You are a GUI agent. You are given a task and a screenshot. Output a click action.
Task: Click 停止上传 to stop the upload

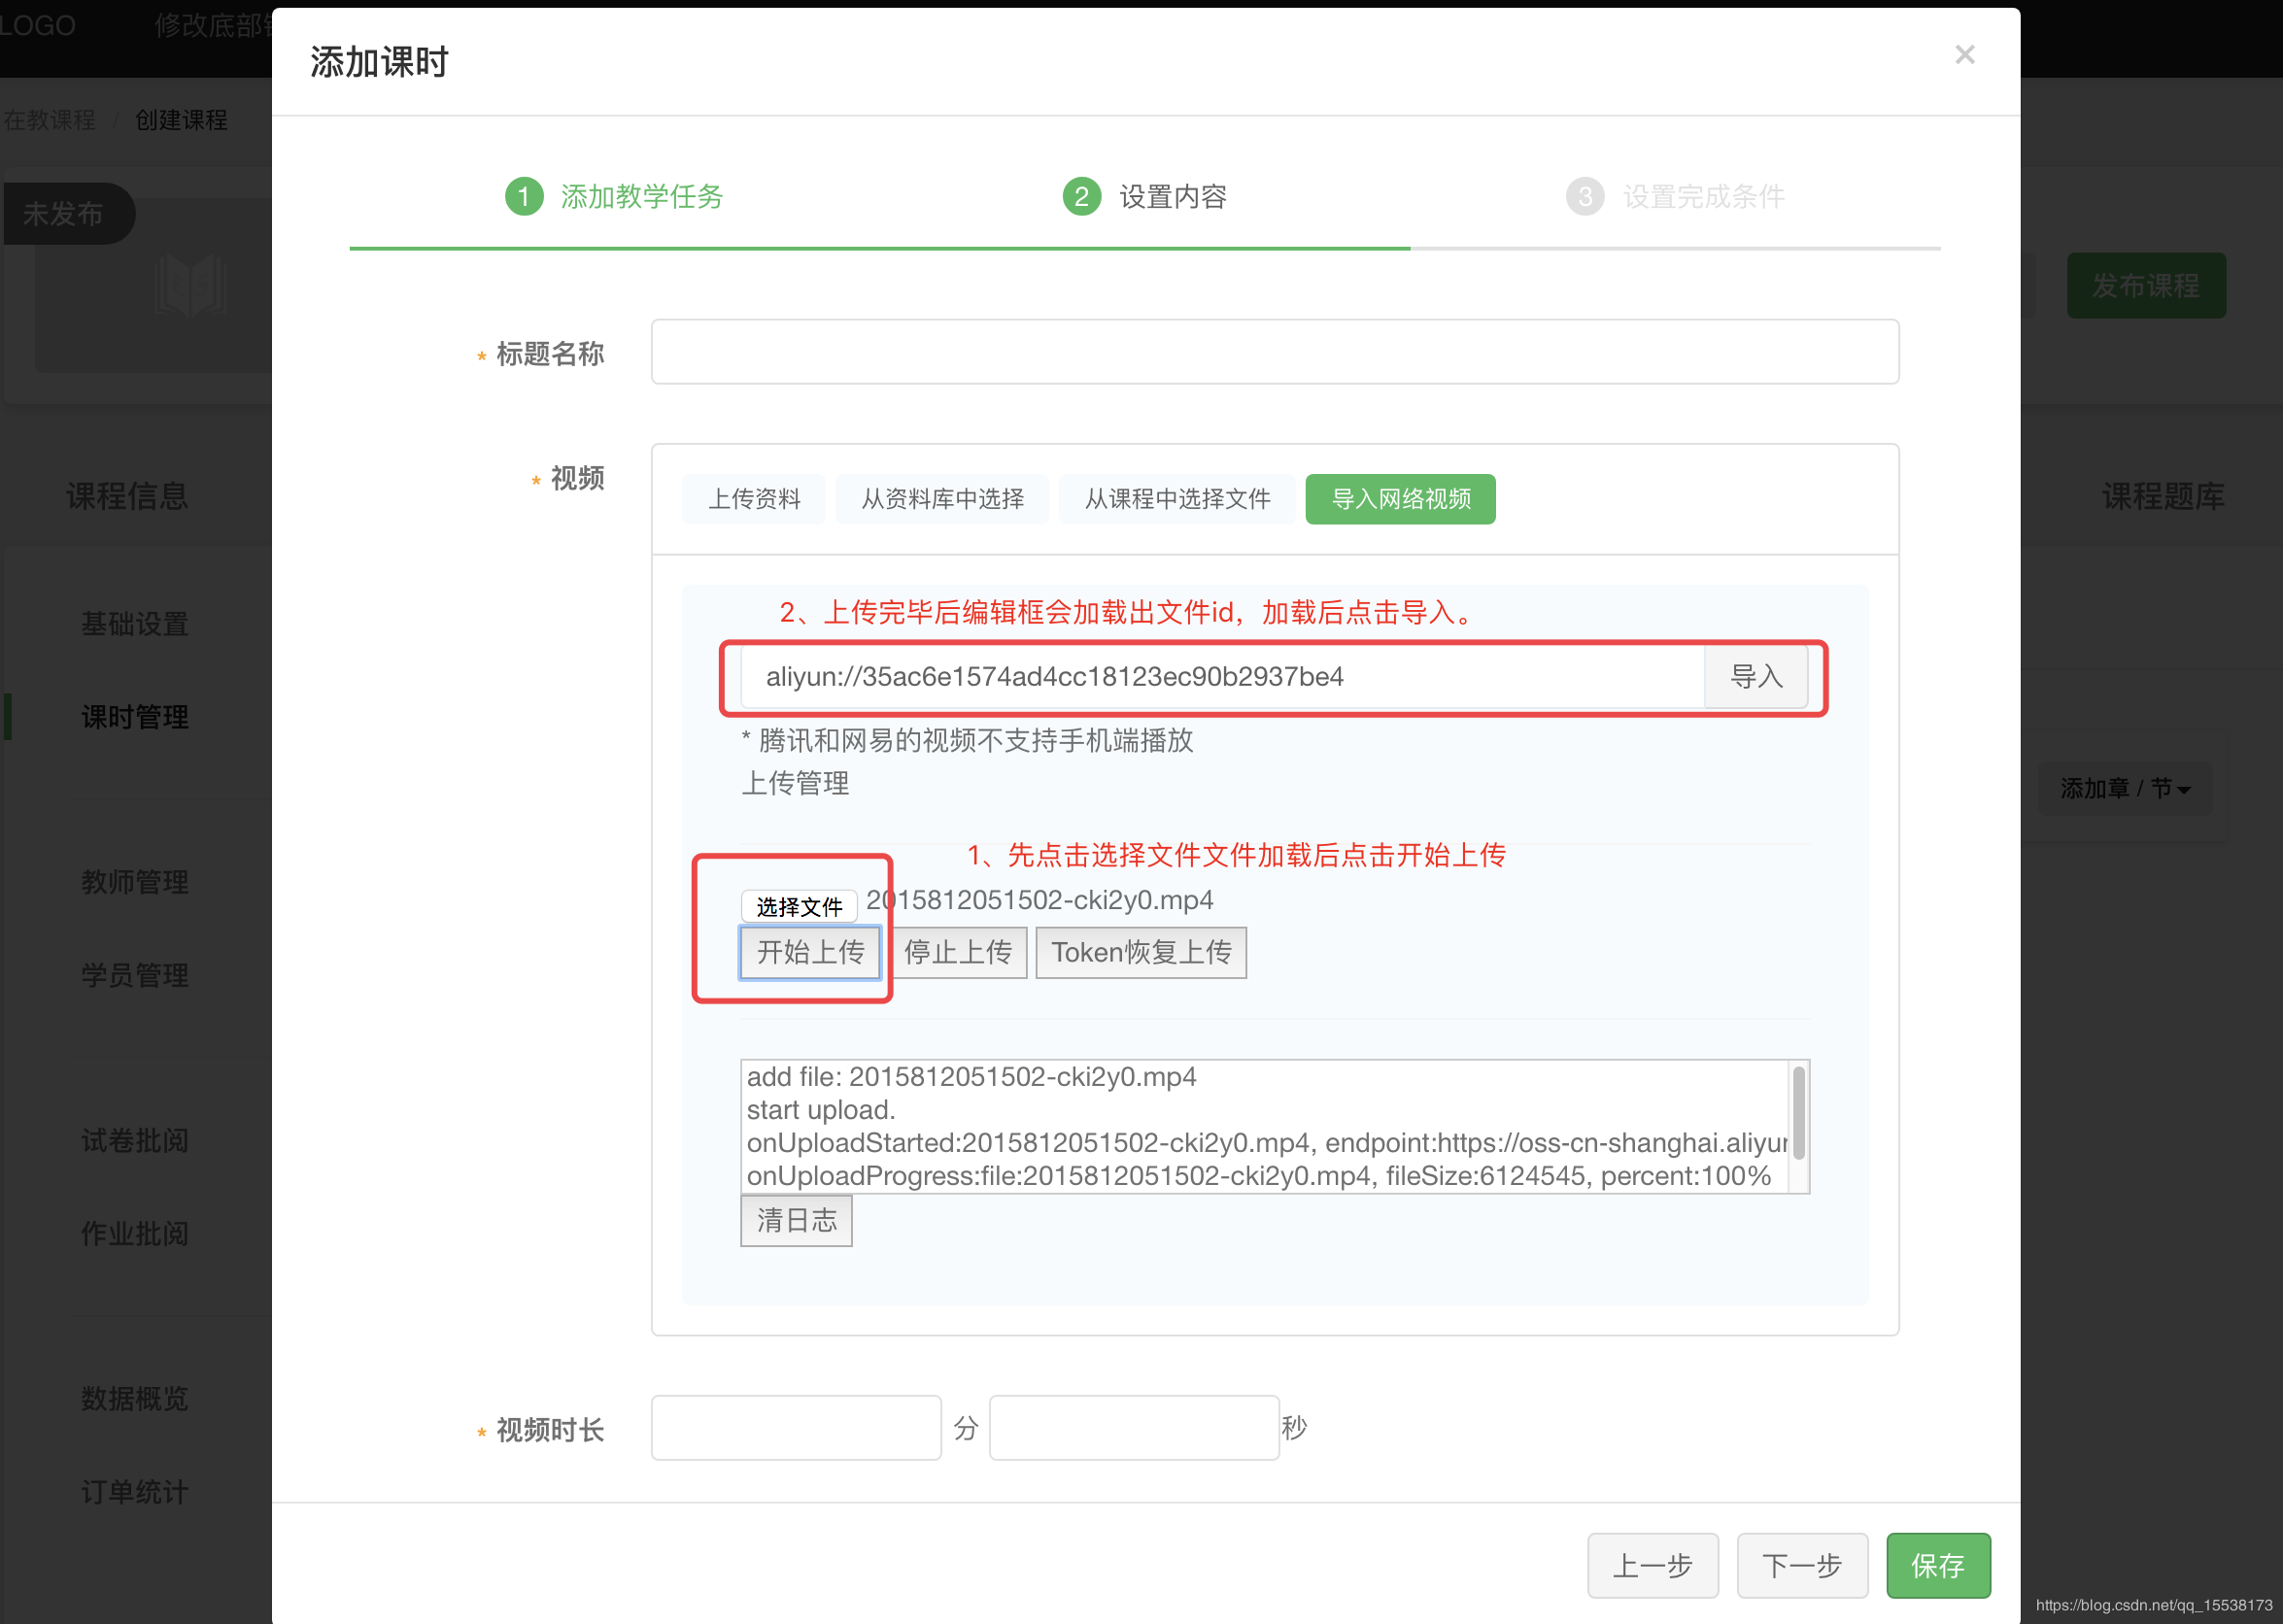click(958, 952)
